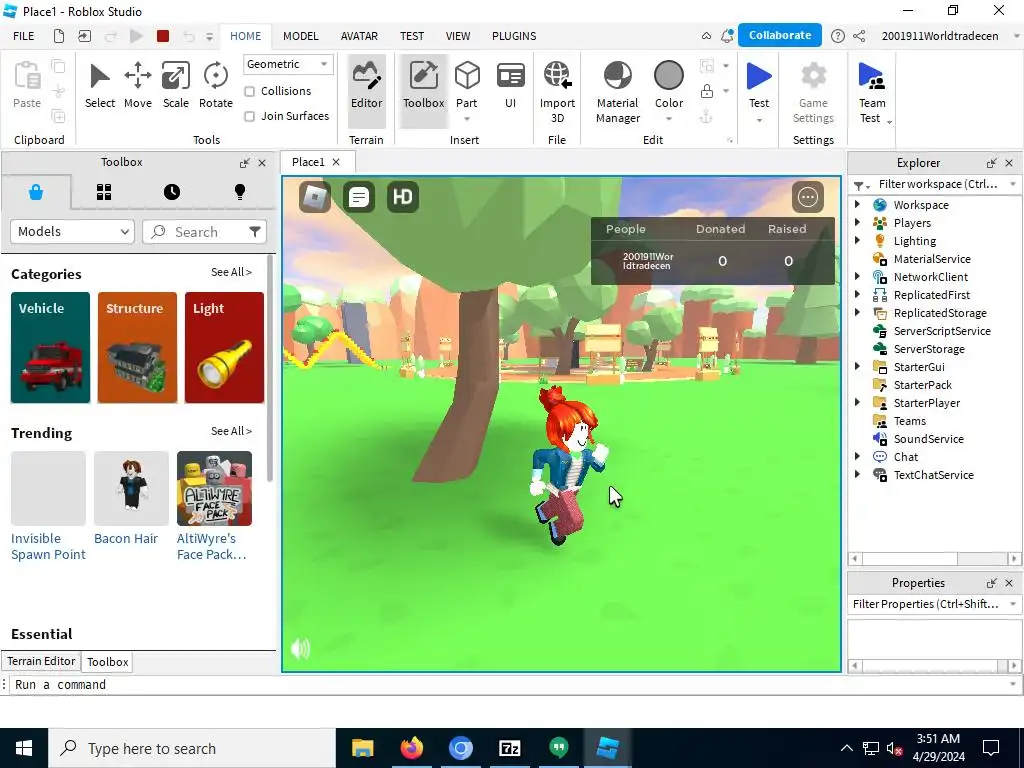Expand the TextChatService node
This screenshot has width=1024, height=768.
[857, 474]
